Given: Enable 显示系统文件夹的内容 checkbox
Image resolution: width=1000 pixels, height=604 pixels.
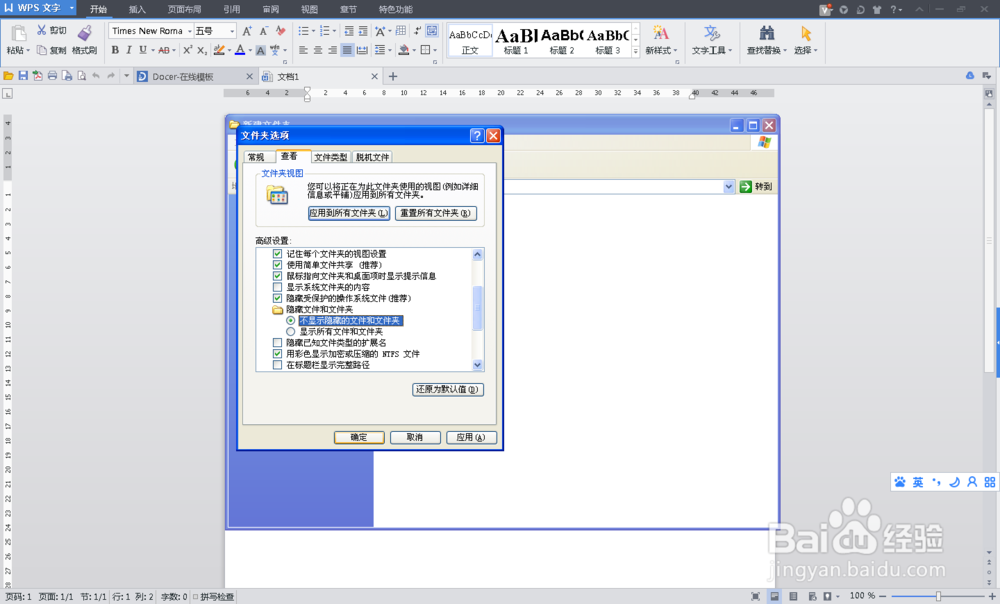Looking at the screenshot, I should coord(277,287).
